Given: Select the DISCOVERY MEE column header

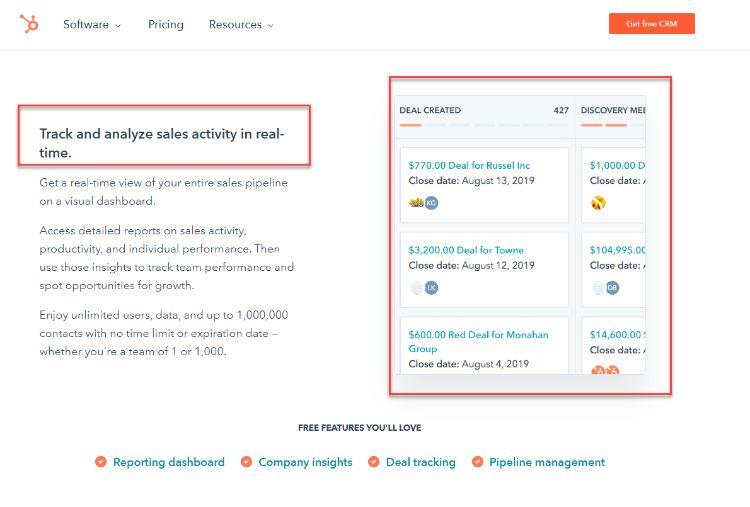Looking at the screenshot, I should tap(613, 110).
